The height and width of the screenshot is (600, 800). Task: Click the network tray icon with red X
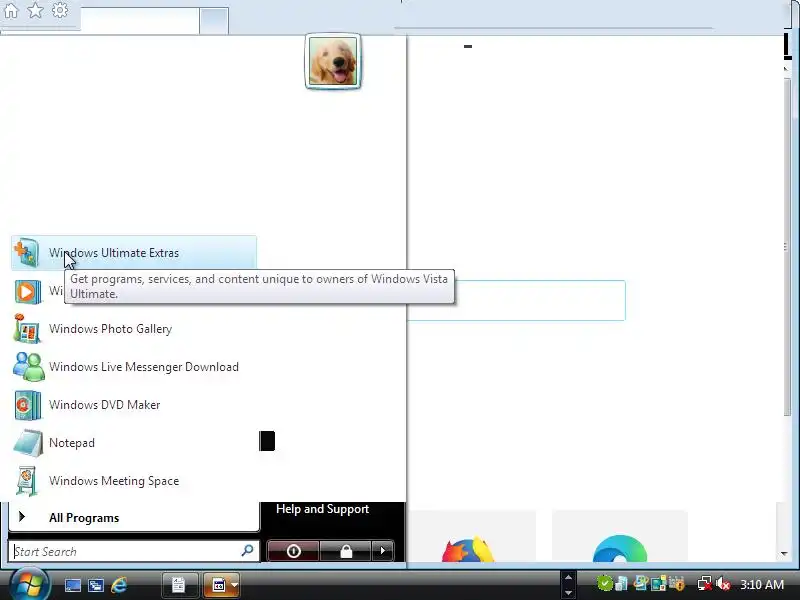(705, 583)
